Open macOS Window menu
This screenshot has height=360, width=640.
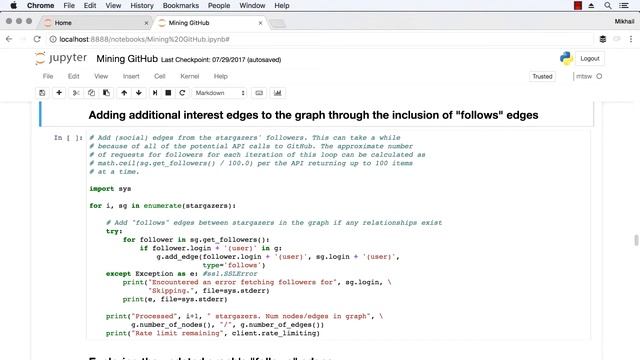252,6
